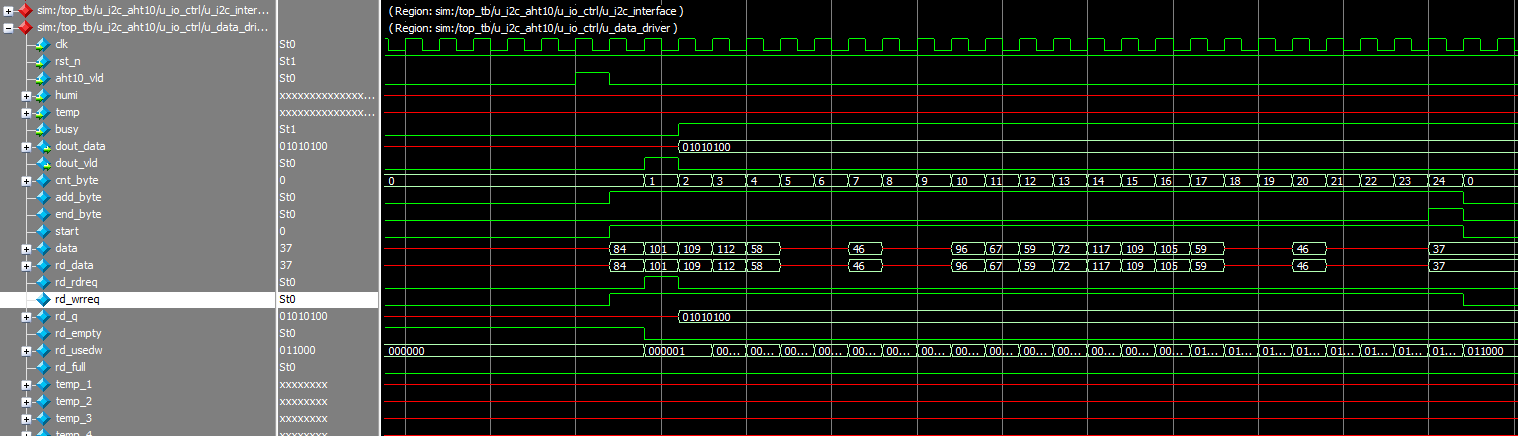Click the 84 segment on rd_data waveform
The width and height of the screenshot is (1518, 436).
(x=626, y=265)
